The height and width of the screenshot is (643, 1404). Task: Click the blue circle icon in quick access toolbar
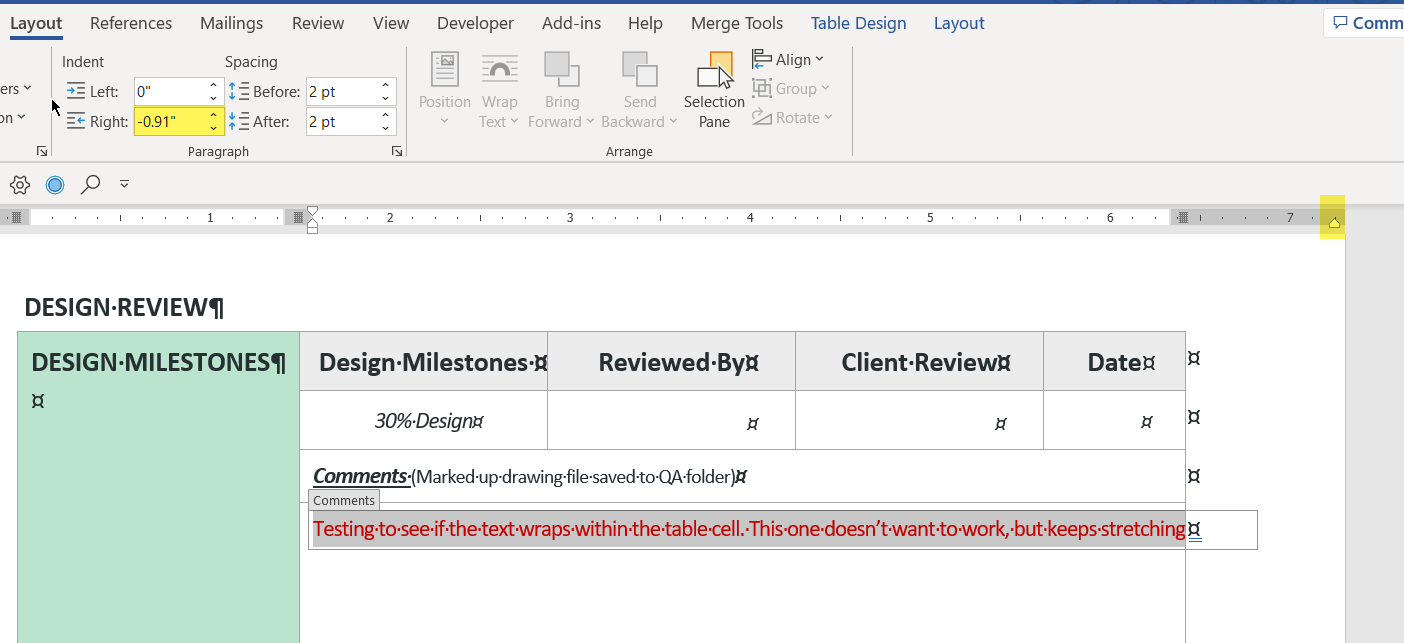(55, 184)
